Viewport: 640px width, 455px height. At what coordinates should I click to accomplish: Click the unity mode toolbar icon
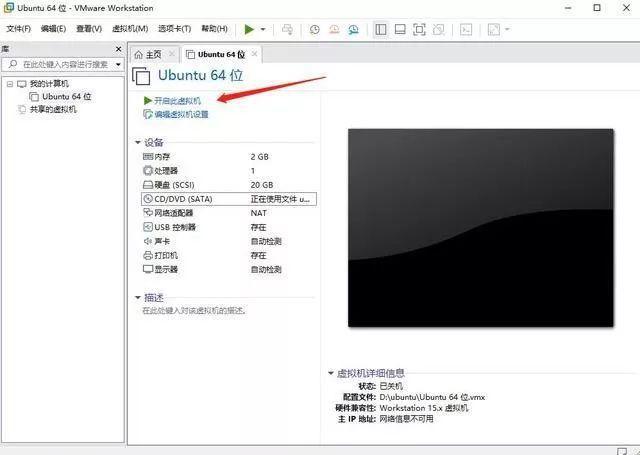(x=439, y=29)
